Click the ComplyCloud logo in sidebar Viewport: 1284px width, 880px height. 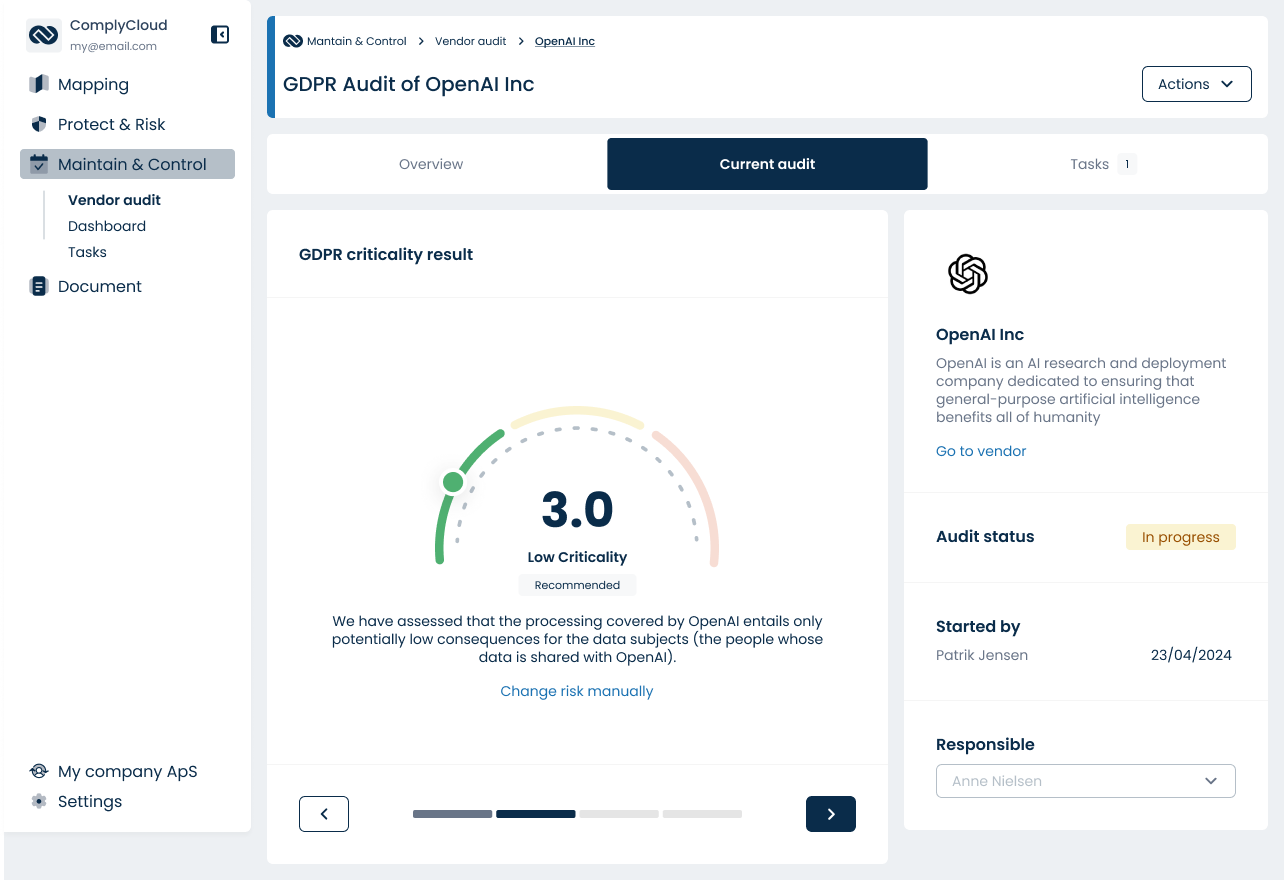43,35
